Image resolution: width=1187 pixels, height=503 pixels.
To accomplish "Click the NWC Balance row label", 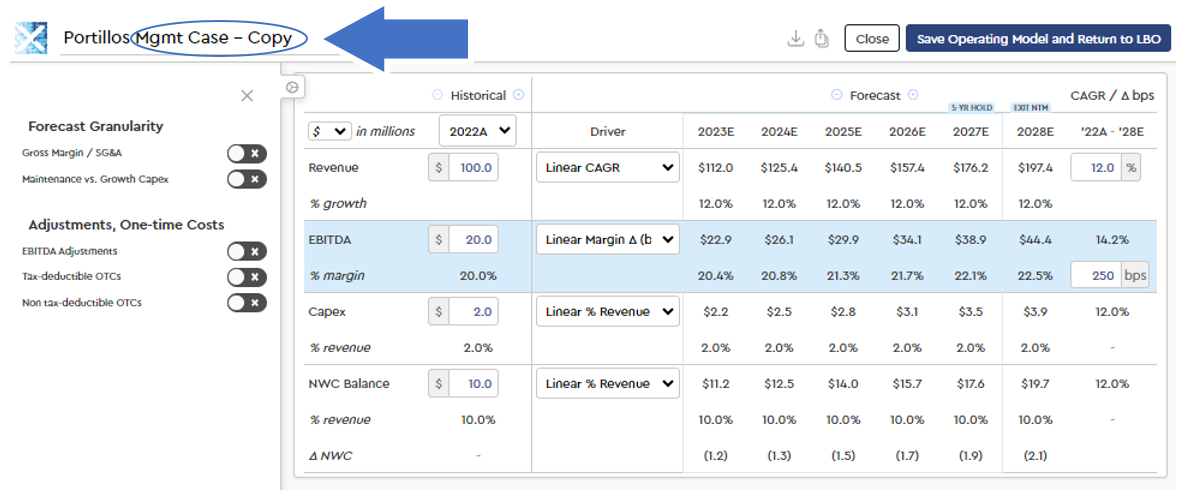I will [x=349, y=383].
